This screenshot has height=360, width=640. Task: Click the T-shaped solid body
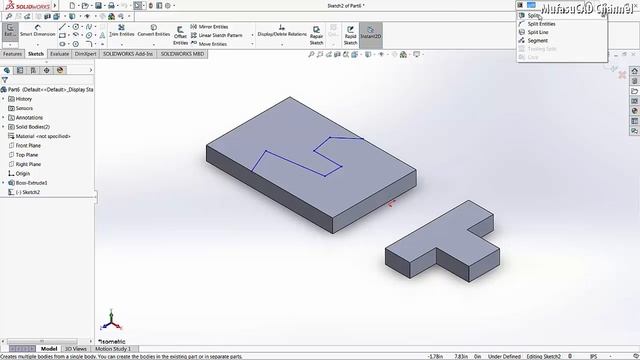443,241
